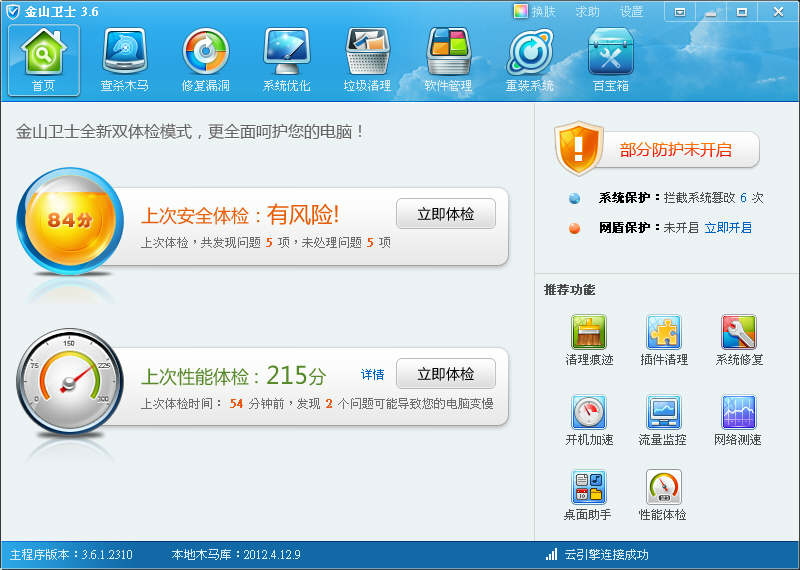Click the cloud engine signal bars icon
Screen dimensions: 800x570
tap(551, 555)
